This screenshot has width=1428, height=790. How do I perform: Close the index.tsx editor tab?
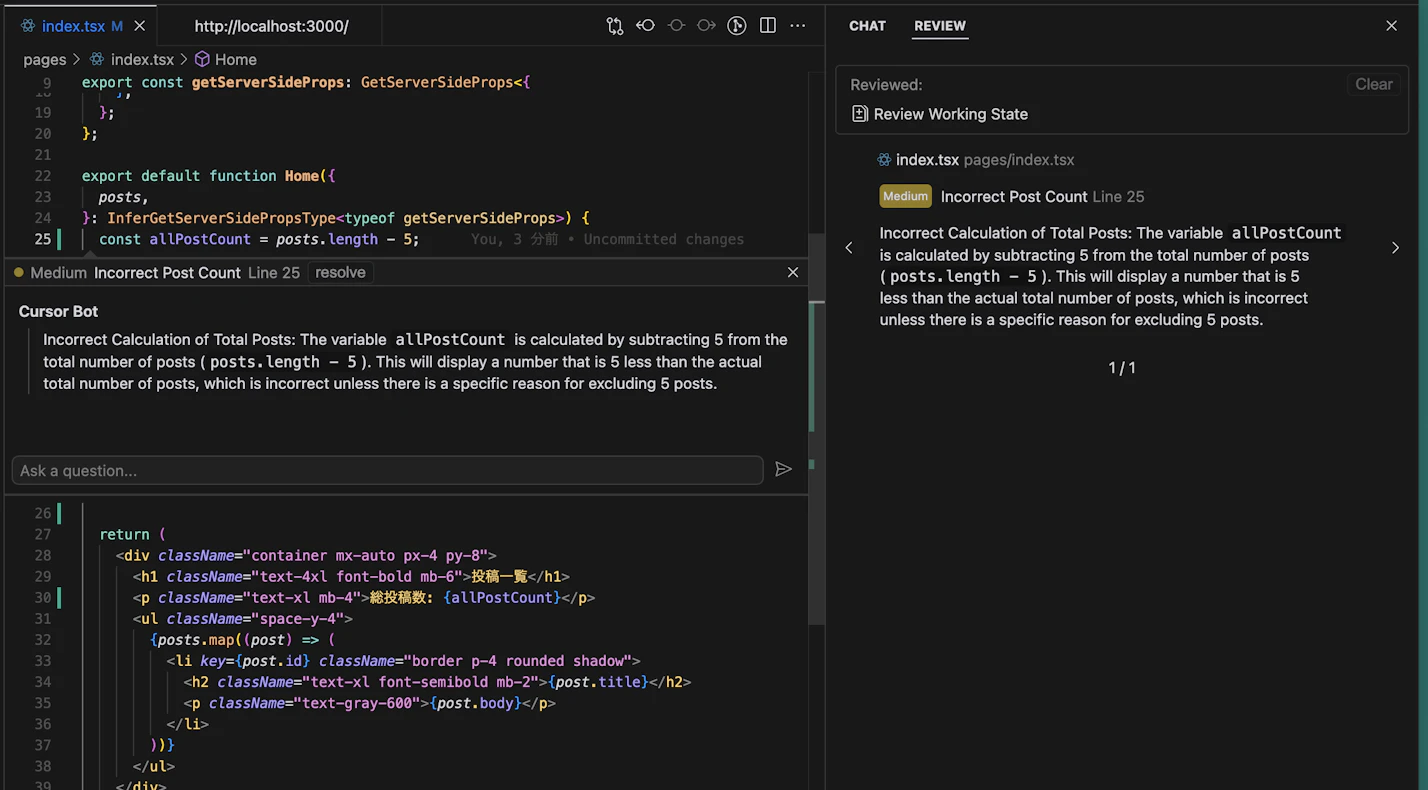point(139,26)
